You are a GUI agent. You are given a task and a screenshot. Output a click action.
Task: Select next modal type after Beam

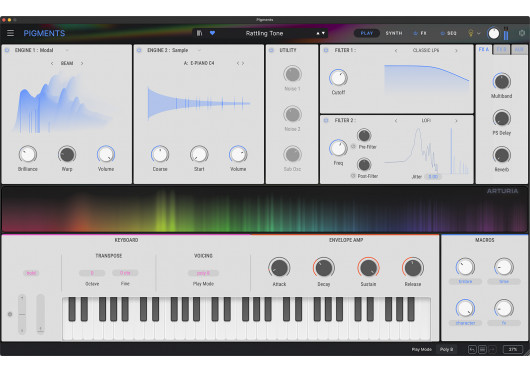click(x=82, y=63)
